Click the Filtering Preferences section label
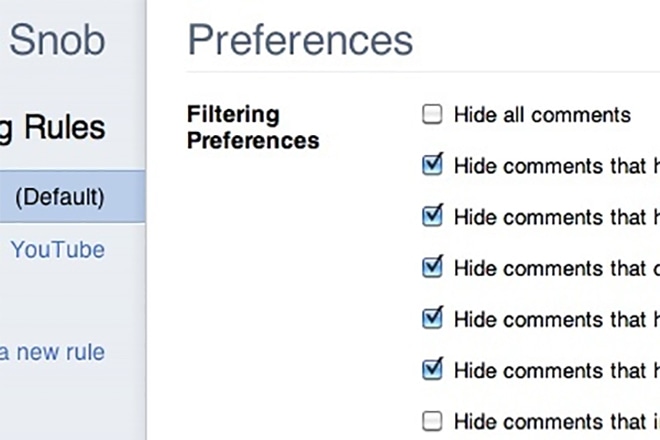This screenshot has height=440, width=660. (253, 127)
